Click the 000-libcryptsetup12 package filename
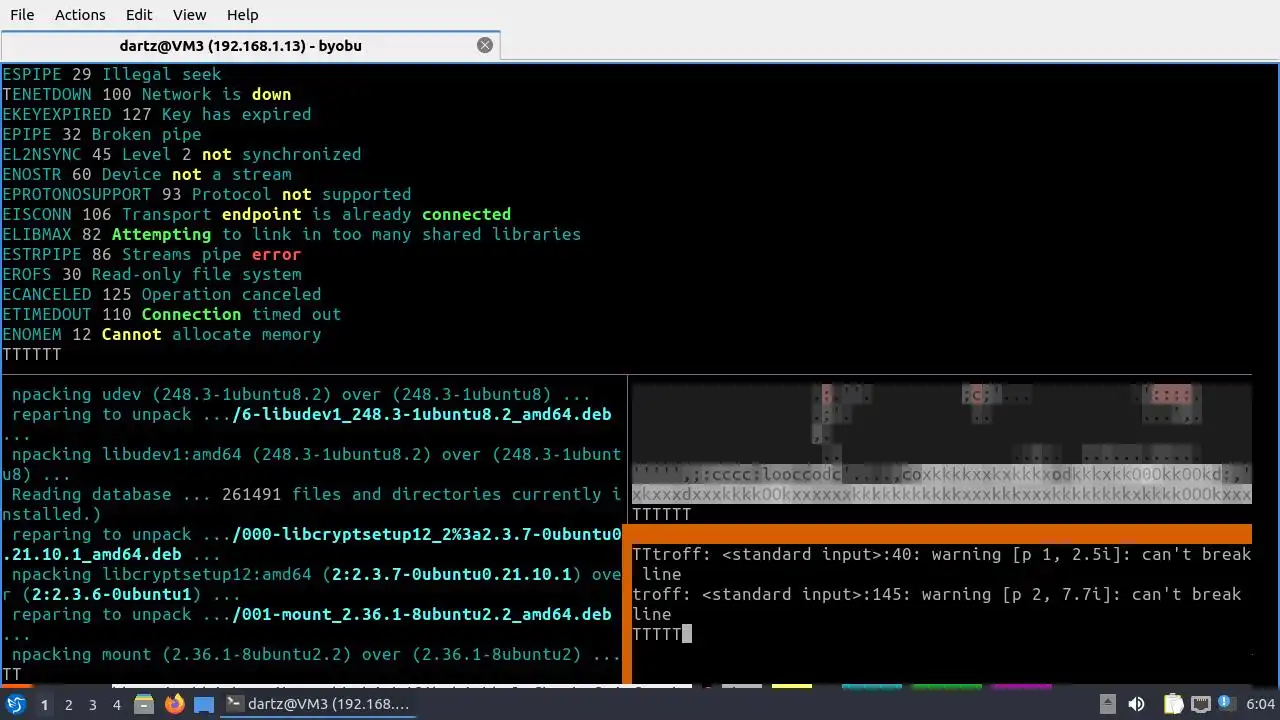1280x720 pixels. point(312,544)
